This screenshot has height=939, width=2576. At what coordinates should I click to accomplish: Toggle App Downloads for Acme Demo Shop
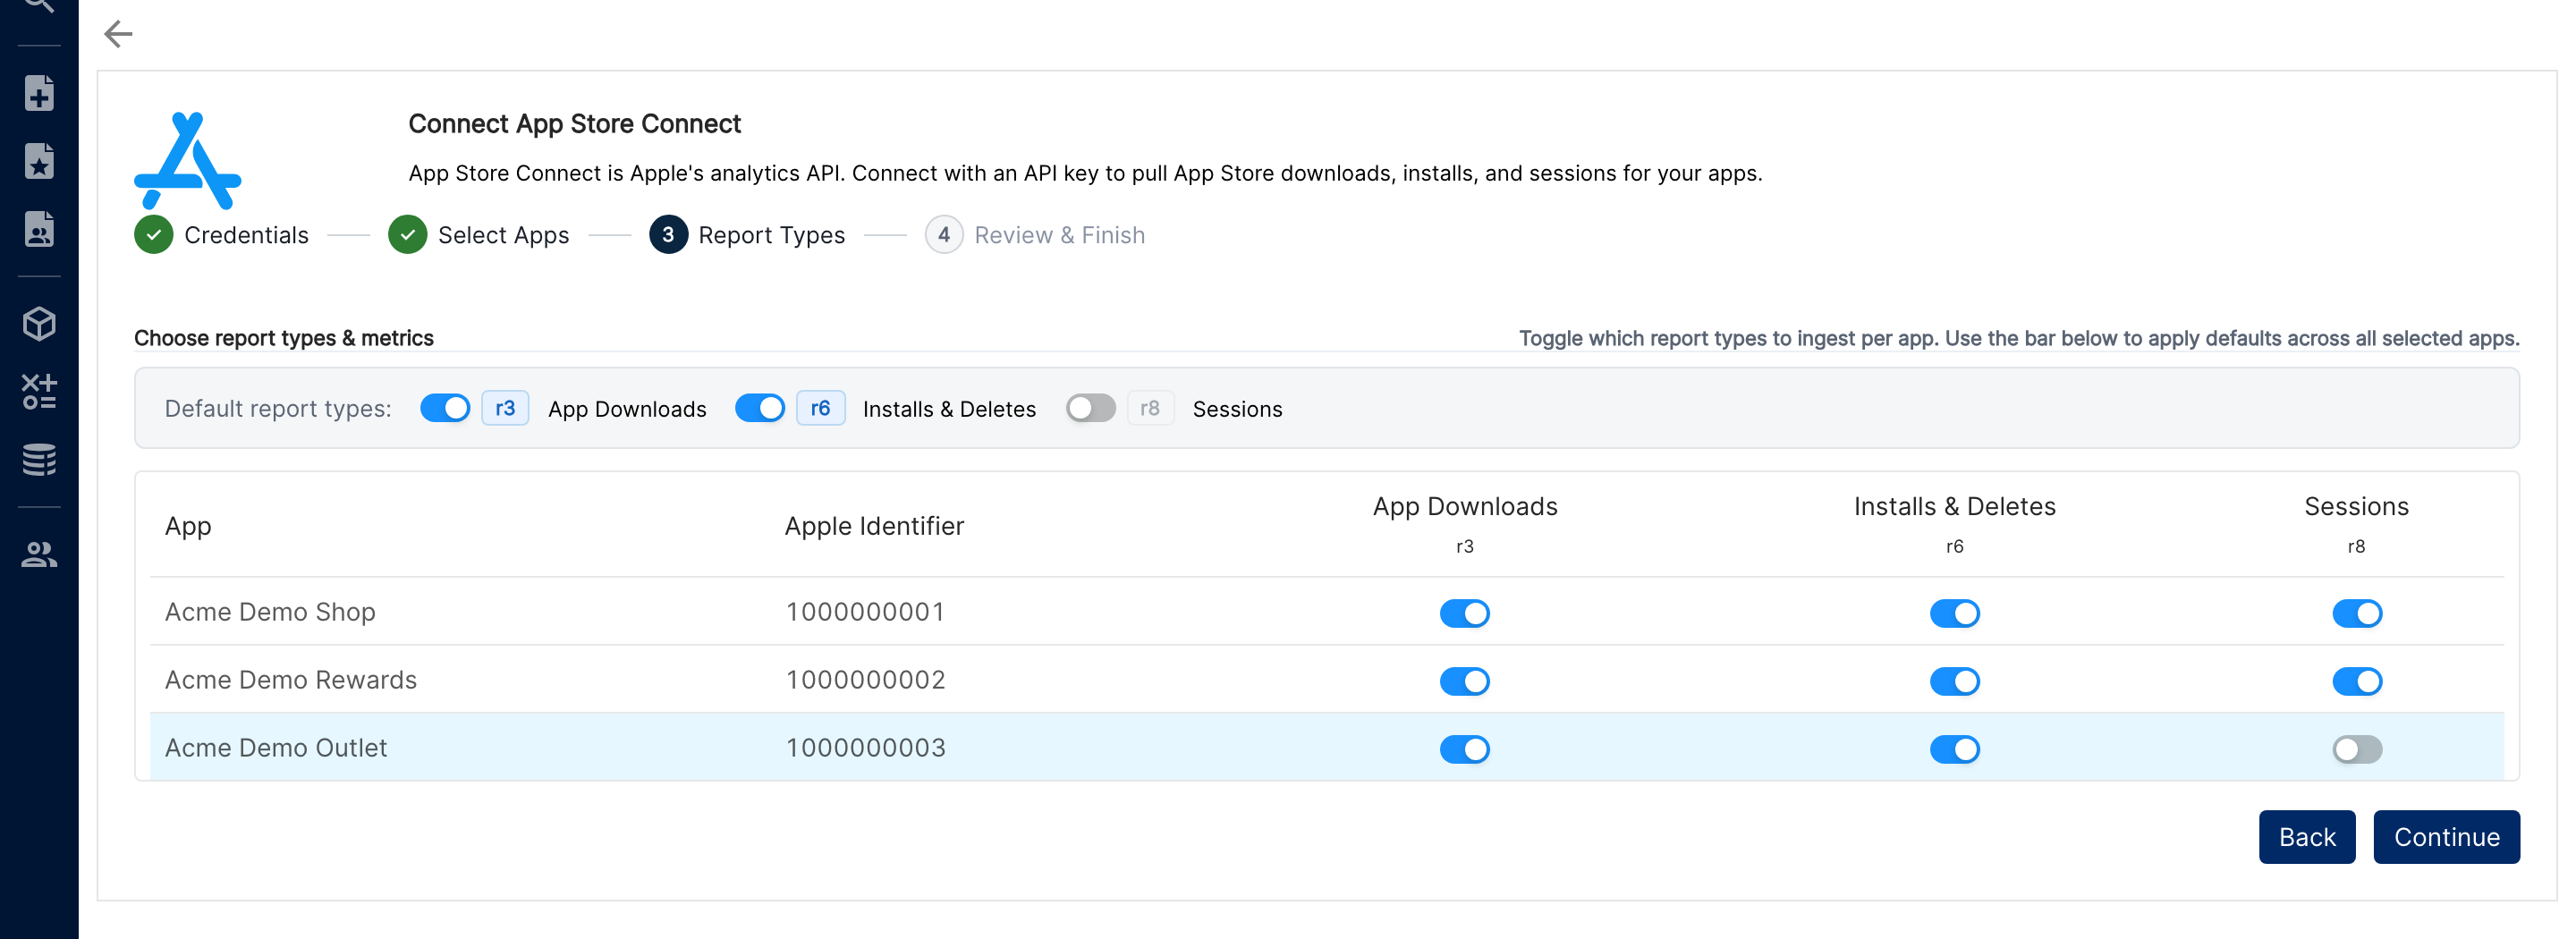(1465, 613)
